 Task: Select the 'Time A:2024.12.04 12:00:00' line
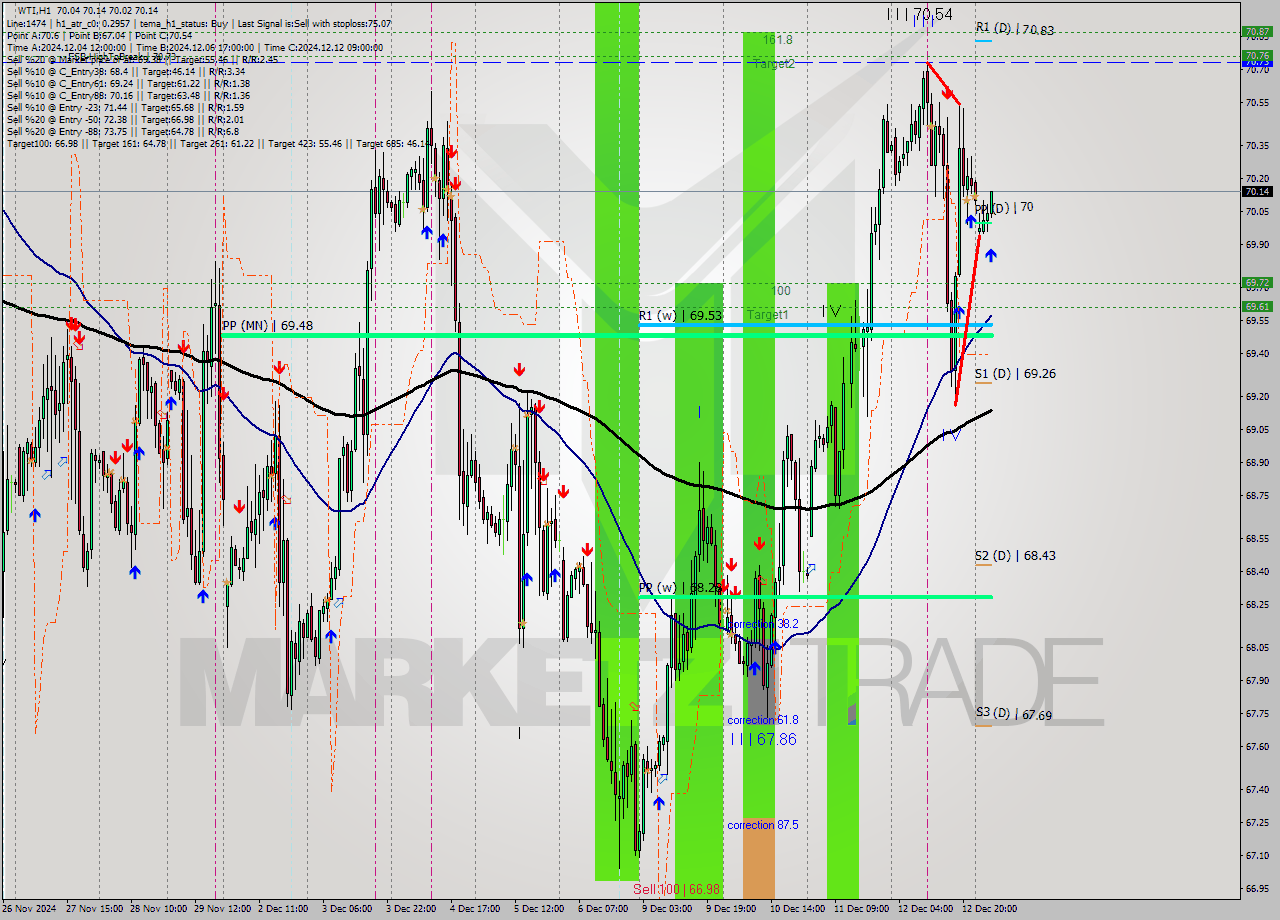click(x=67, y=47)
